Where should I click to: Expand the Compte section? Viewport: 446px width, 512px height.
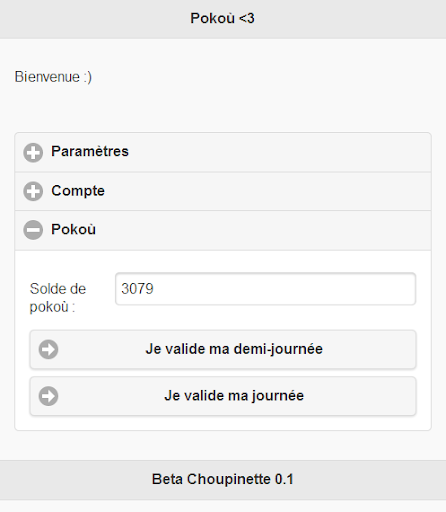pyautogui.click(x=223, y=191)
